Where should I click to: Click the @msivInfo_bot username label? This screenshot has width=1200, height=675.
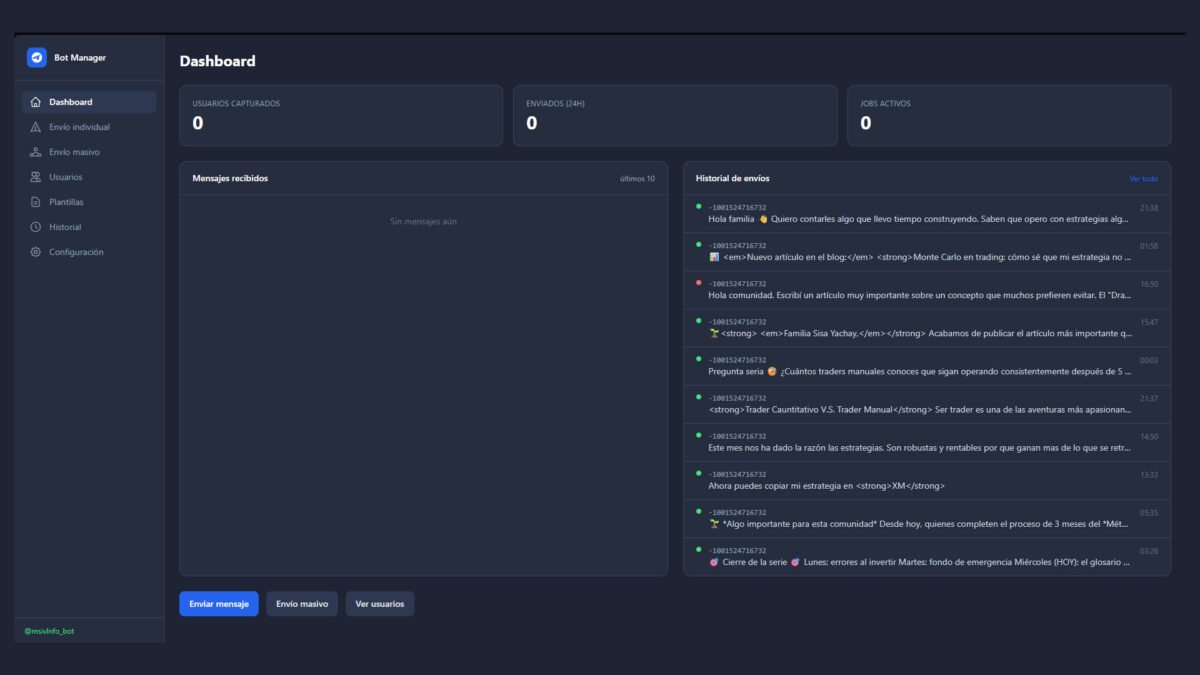(49, 631)
